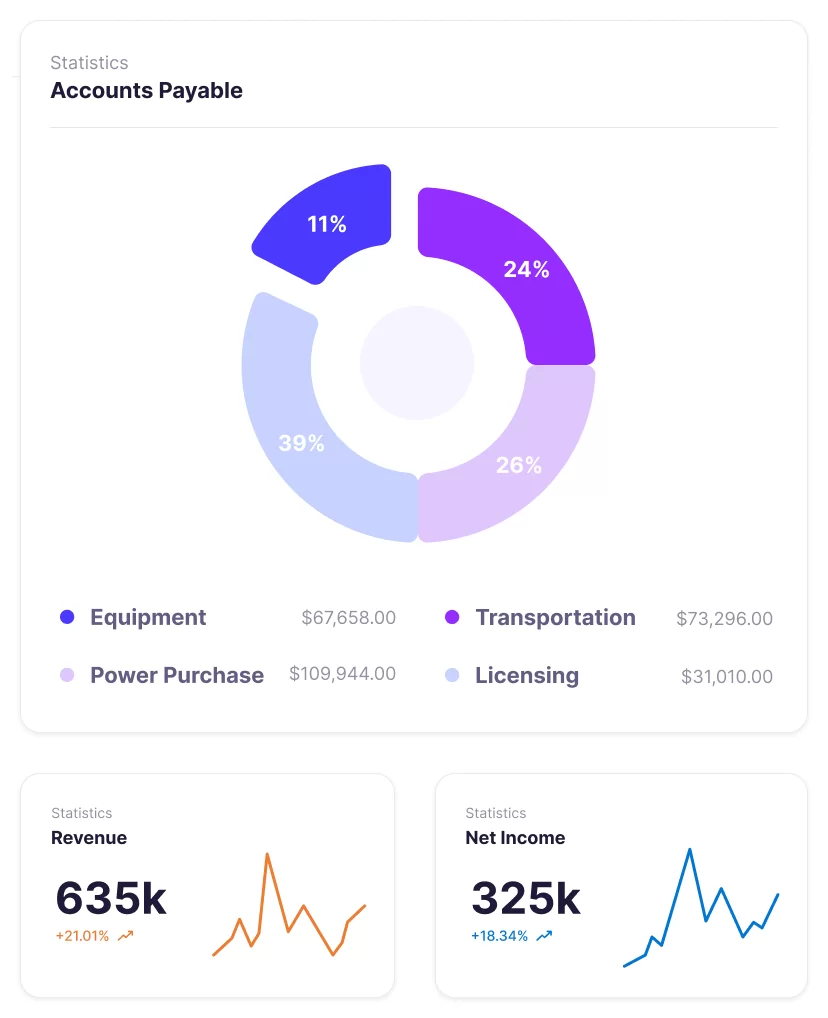
Task: Open the orange Revenue sparkline chart
Action: pos(289,906)
